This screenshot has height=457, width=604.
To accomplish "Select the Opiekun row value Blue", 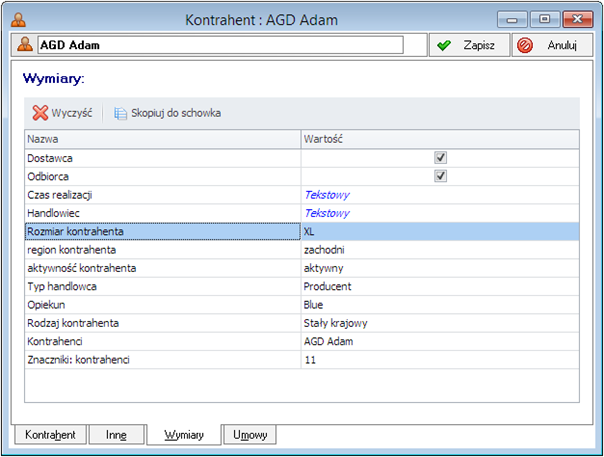I will 440,304.
